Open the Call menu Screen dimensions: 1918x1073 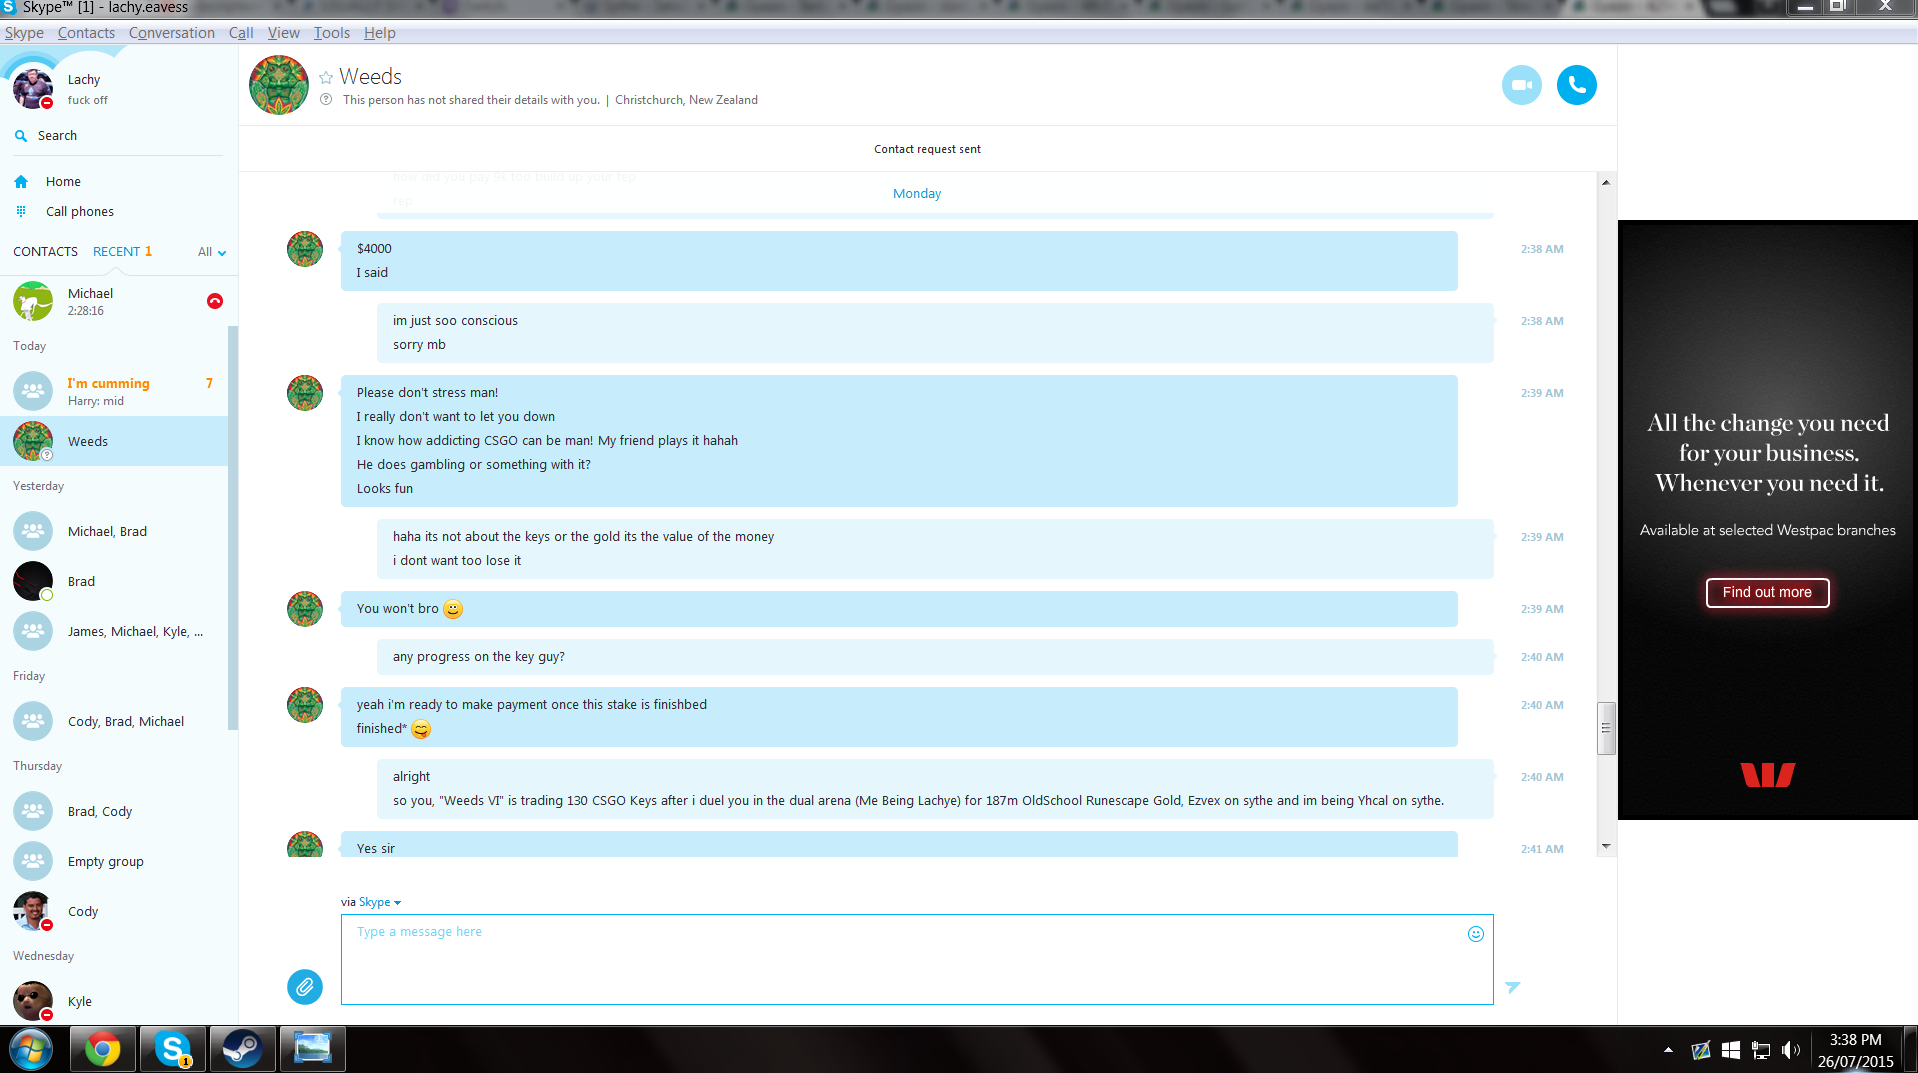241,33
